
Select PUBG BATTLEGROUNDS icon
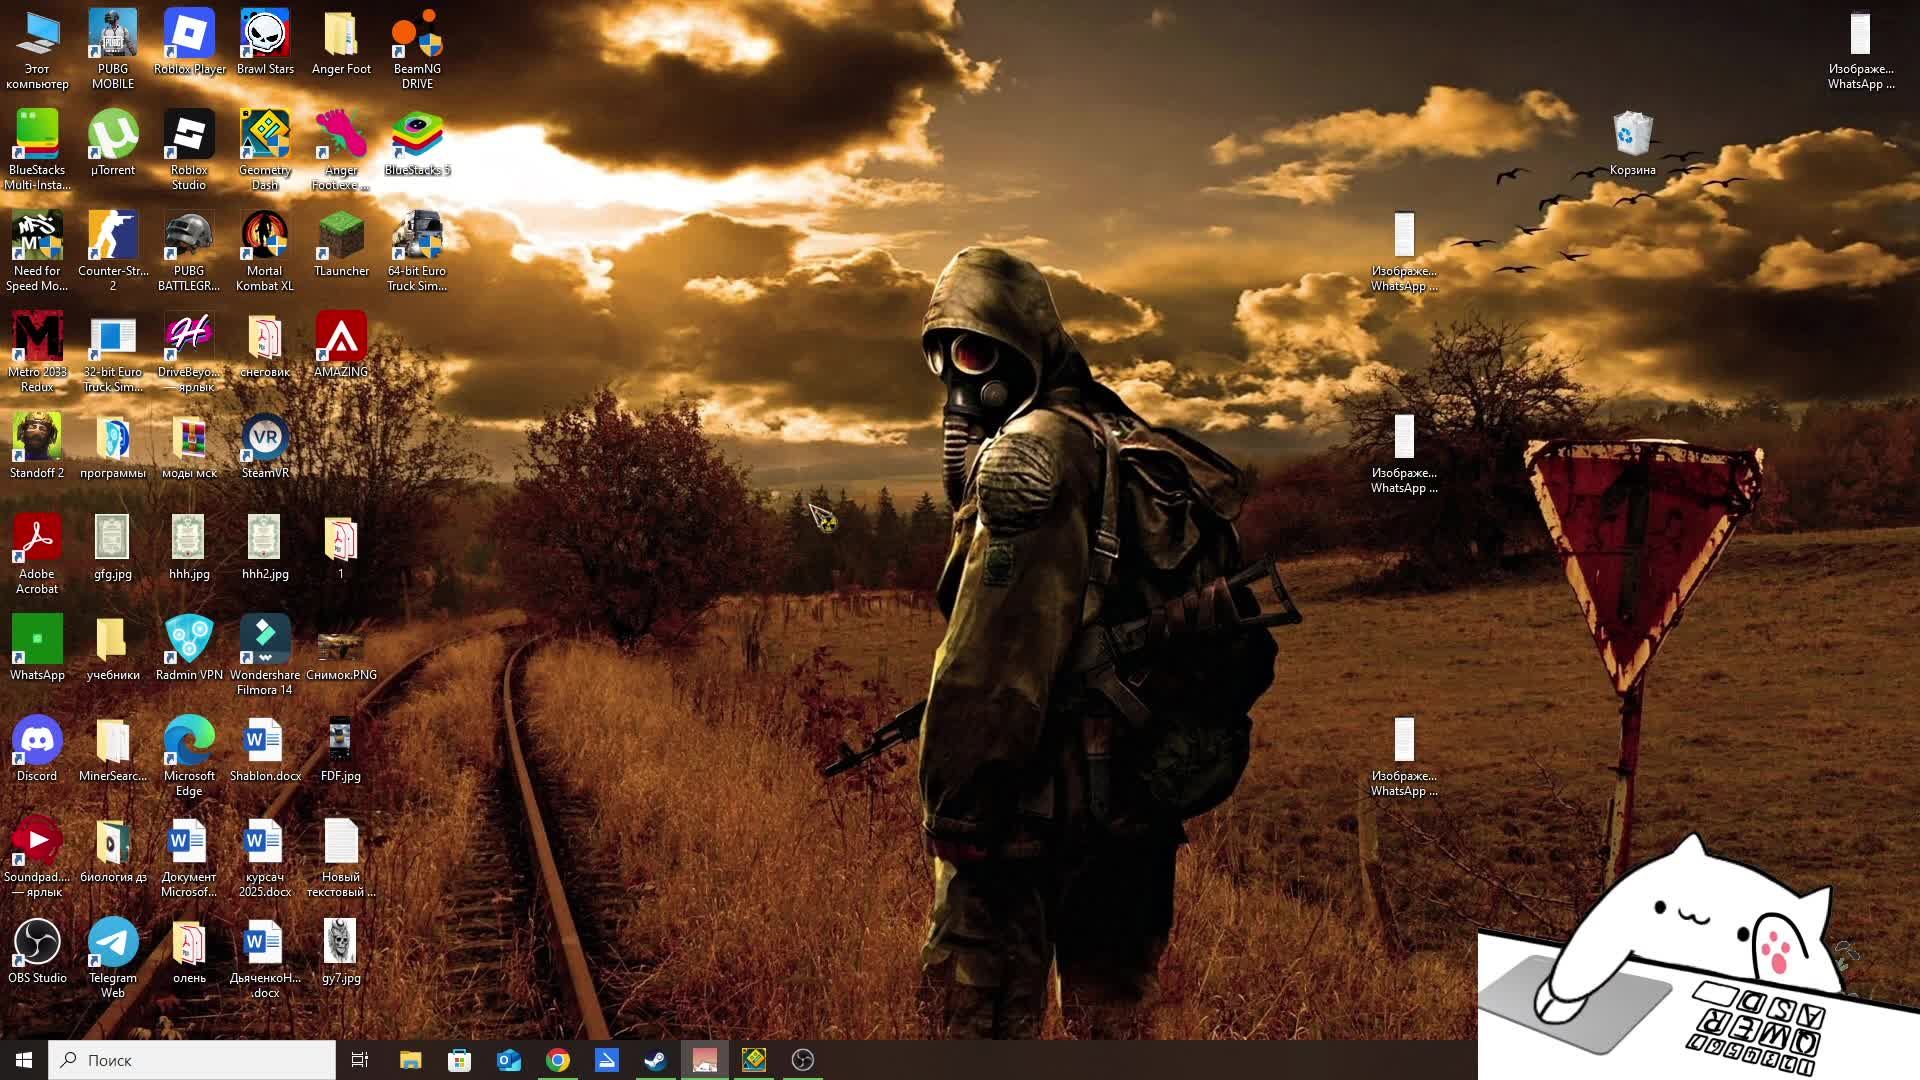pos(189,251)
